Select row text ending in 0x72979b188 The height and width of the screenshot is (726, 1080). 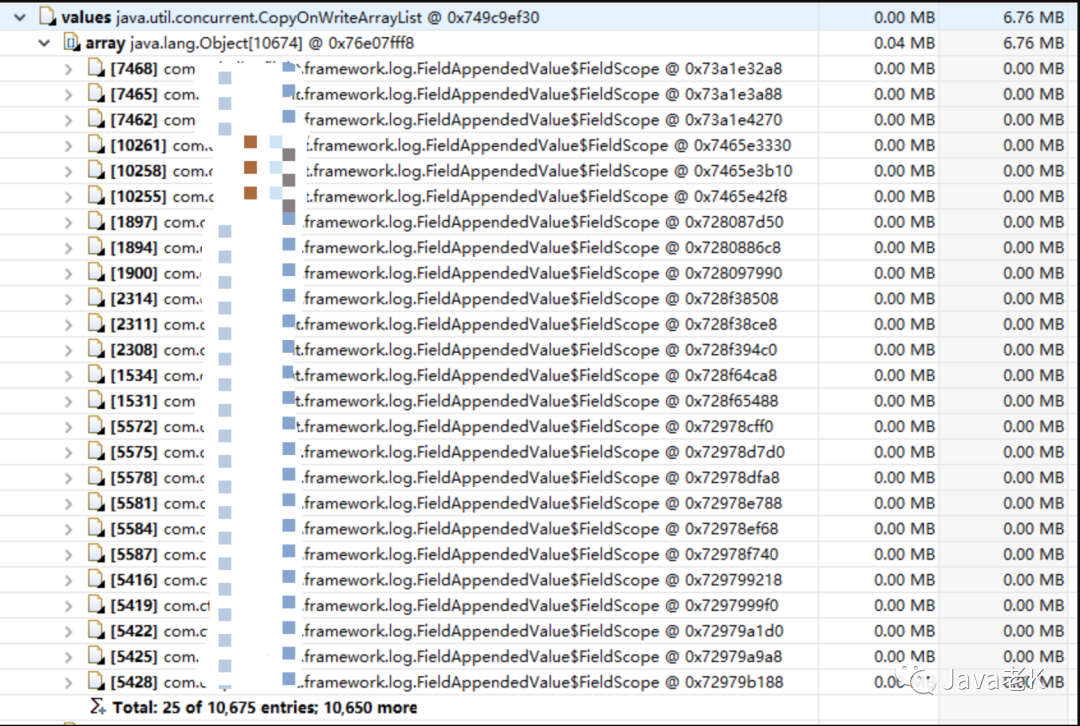[447, 682]
